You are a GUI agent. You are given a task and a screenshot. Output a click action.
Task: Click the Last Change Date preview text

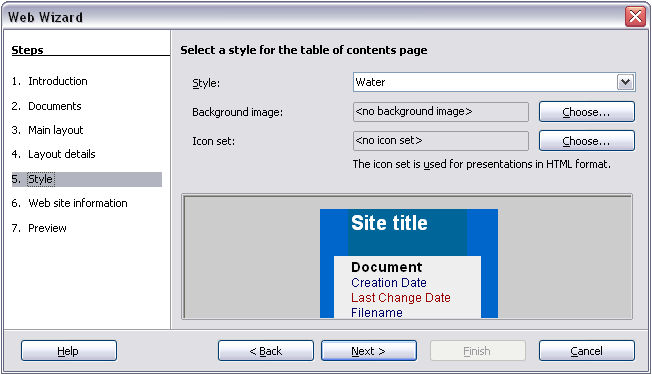coord(401,298)
